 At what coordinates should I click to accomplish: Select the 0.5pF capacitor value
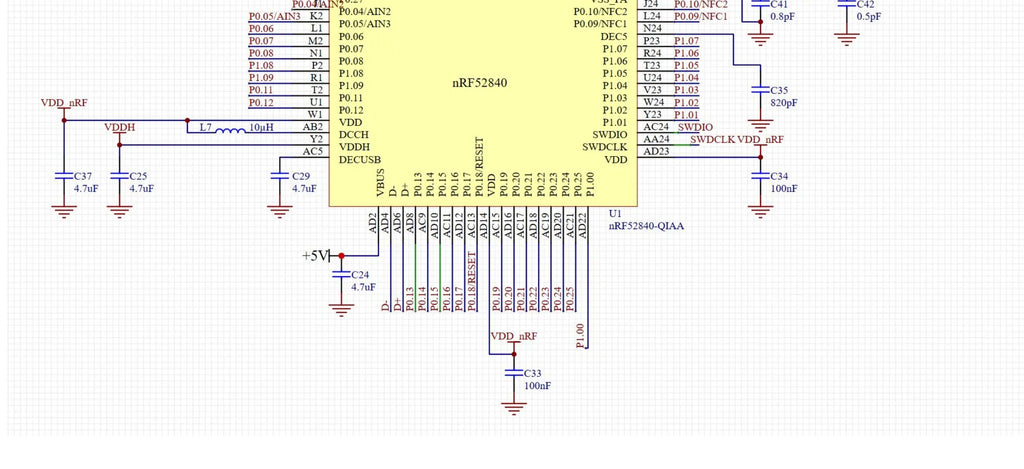[869, 16]
